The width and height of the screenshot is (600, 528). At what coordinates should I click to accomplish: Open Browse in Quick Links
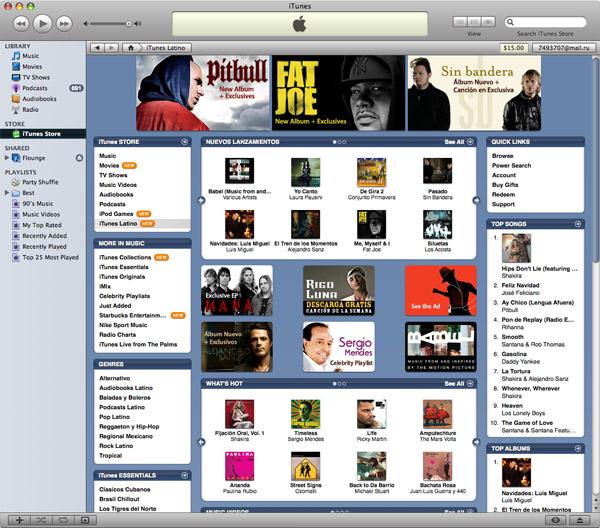point(502,156)
